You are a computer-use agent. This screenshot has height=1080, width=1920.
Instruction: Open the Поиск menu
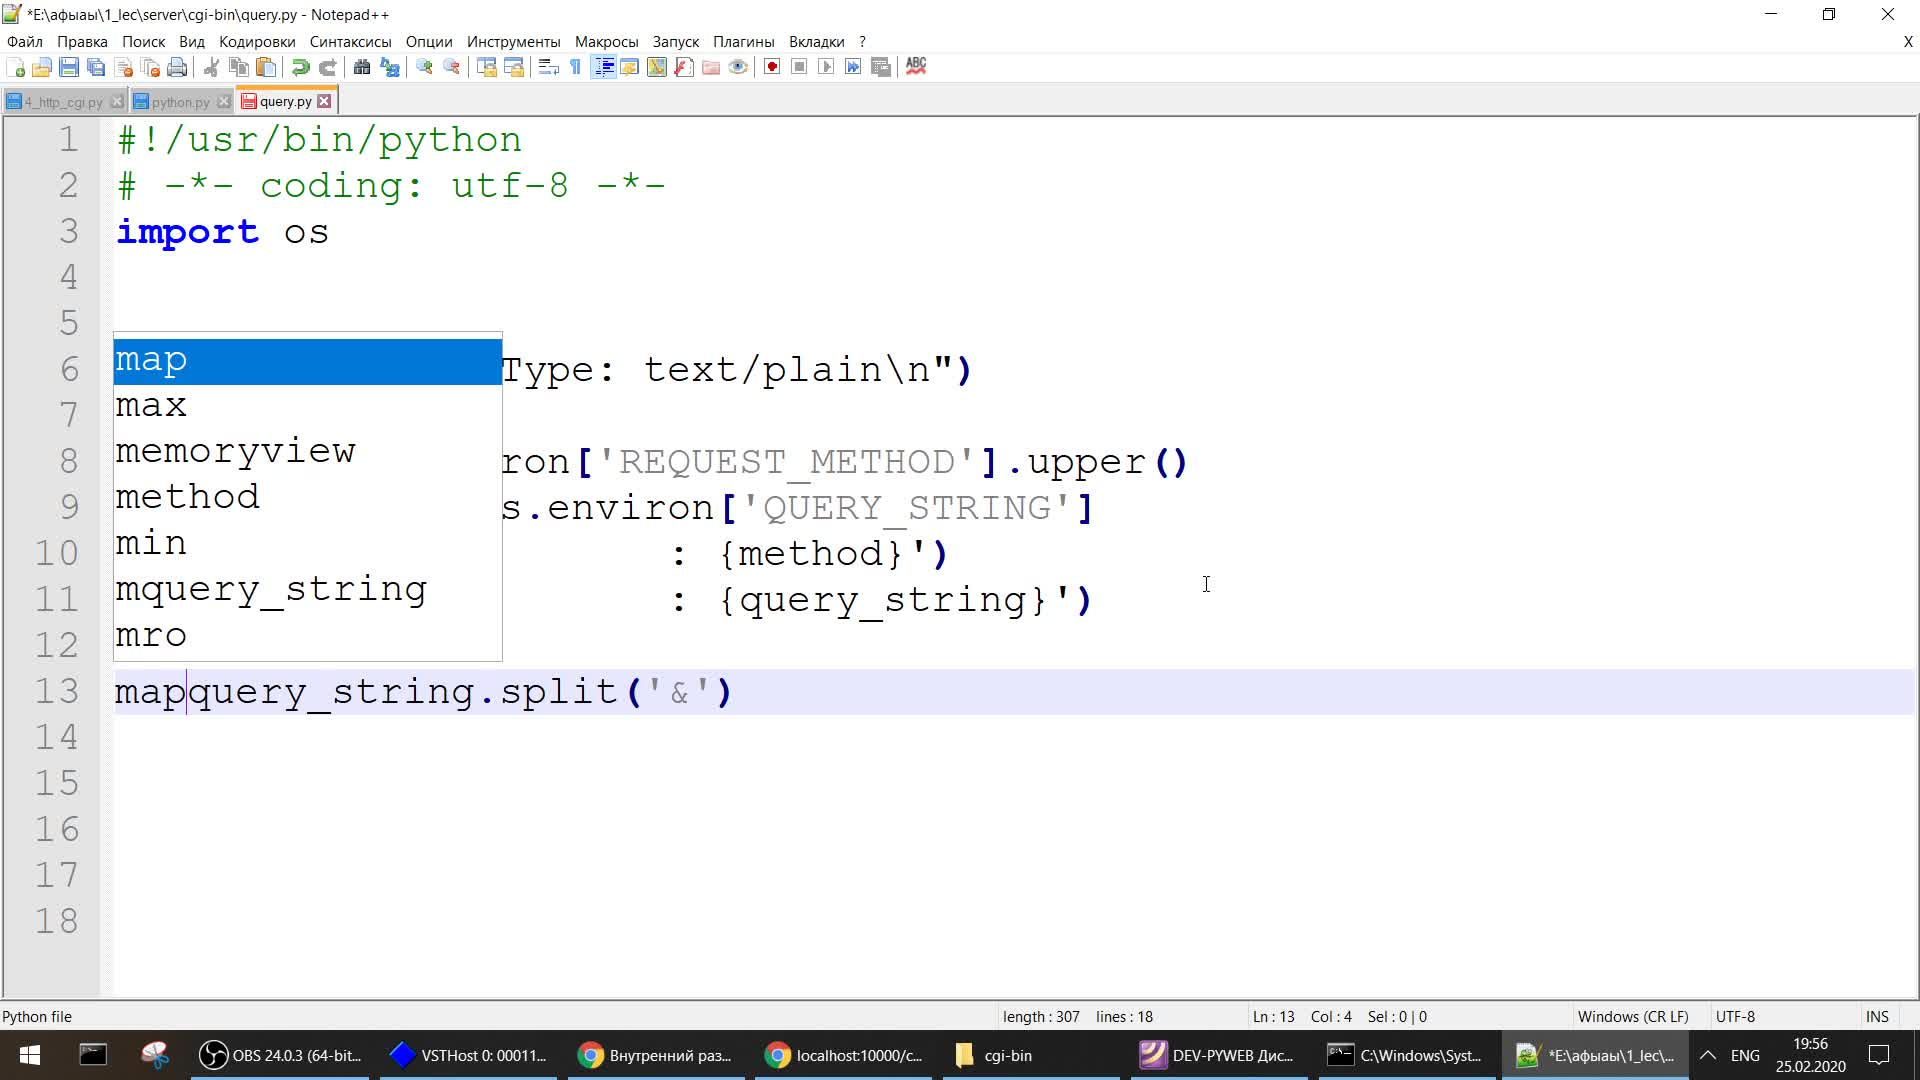pos(144,41)
